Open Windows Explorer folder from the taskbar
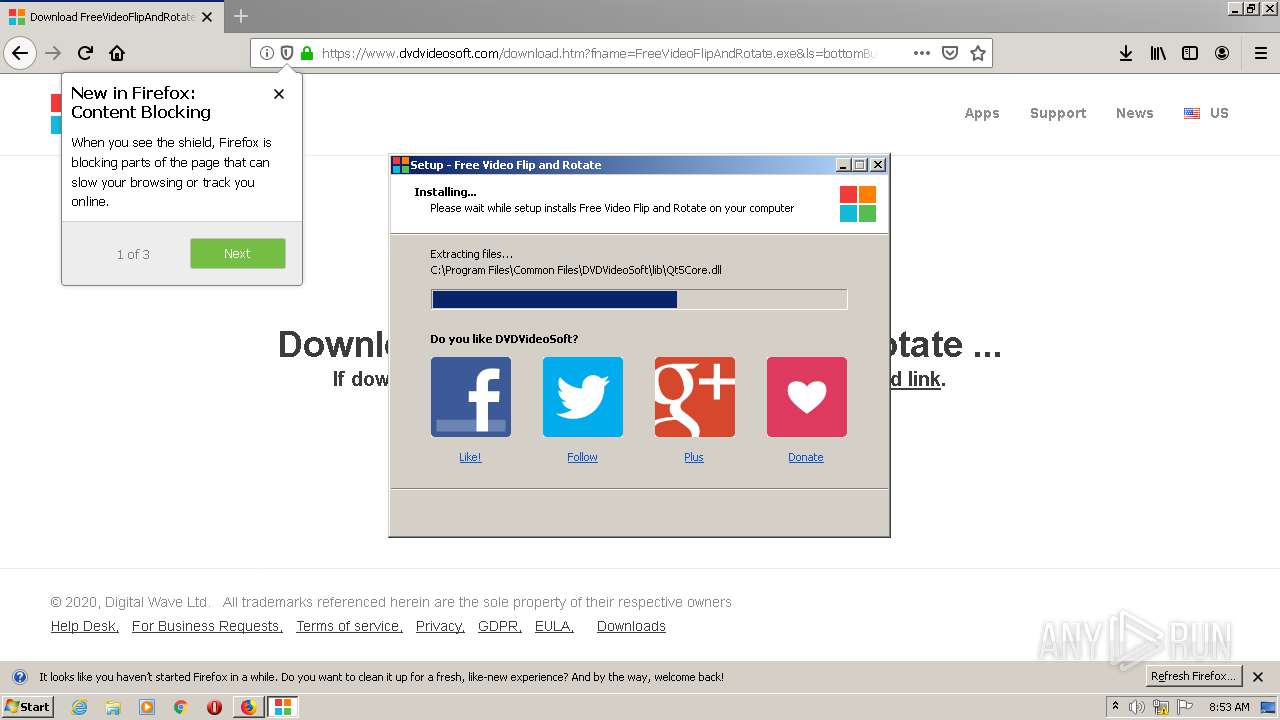This screenshot has height=720, width=1280. coord(113,707)
